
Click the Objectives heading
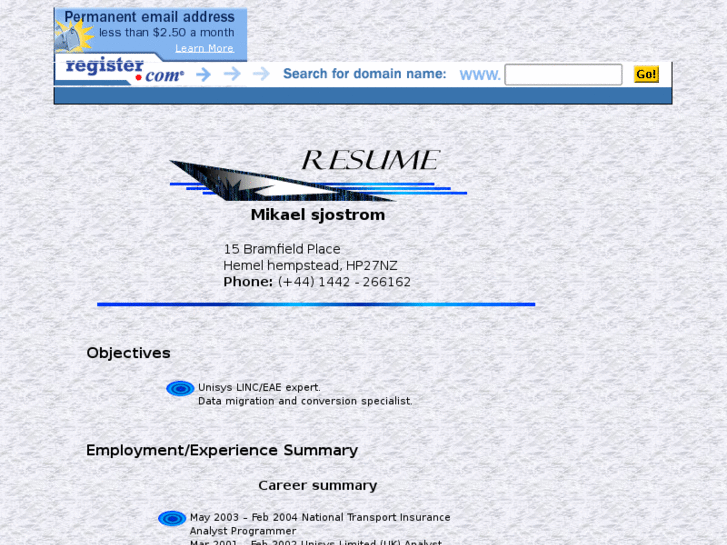coord(128,353)
